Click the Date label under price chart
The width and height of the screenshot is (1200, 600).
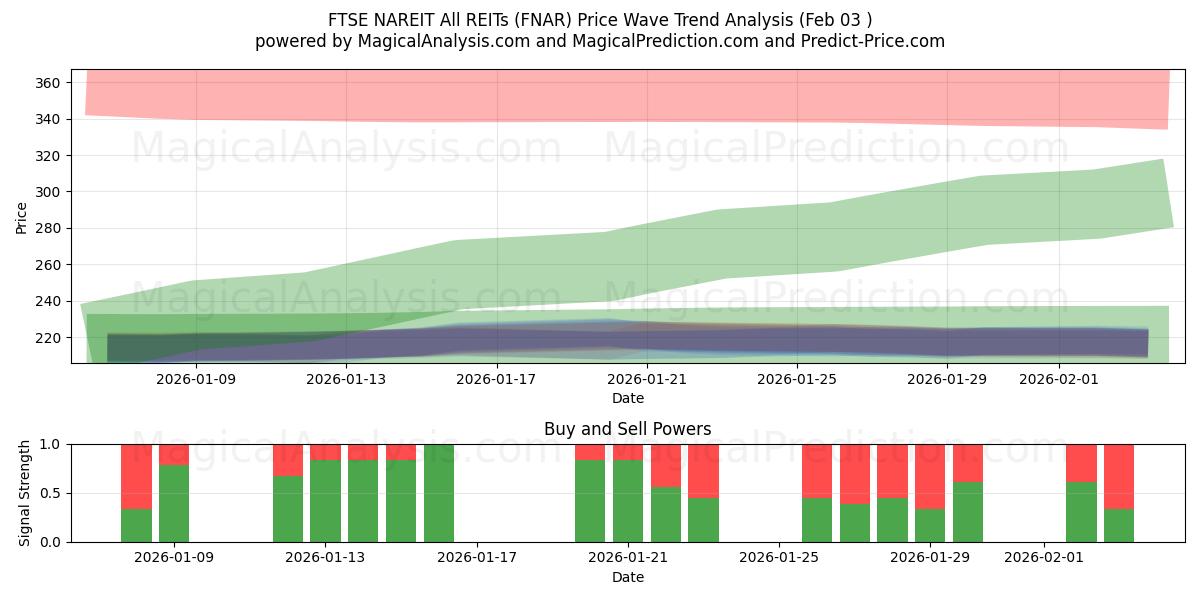click(626, 398)
